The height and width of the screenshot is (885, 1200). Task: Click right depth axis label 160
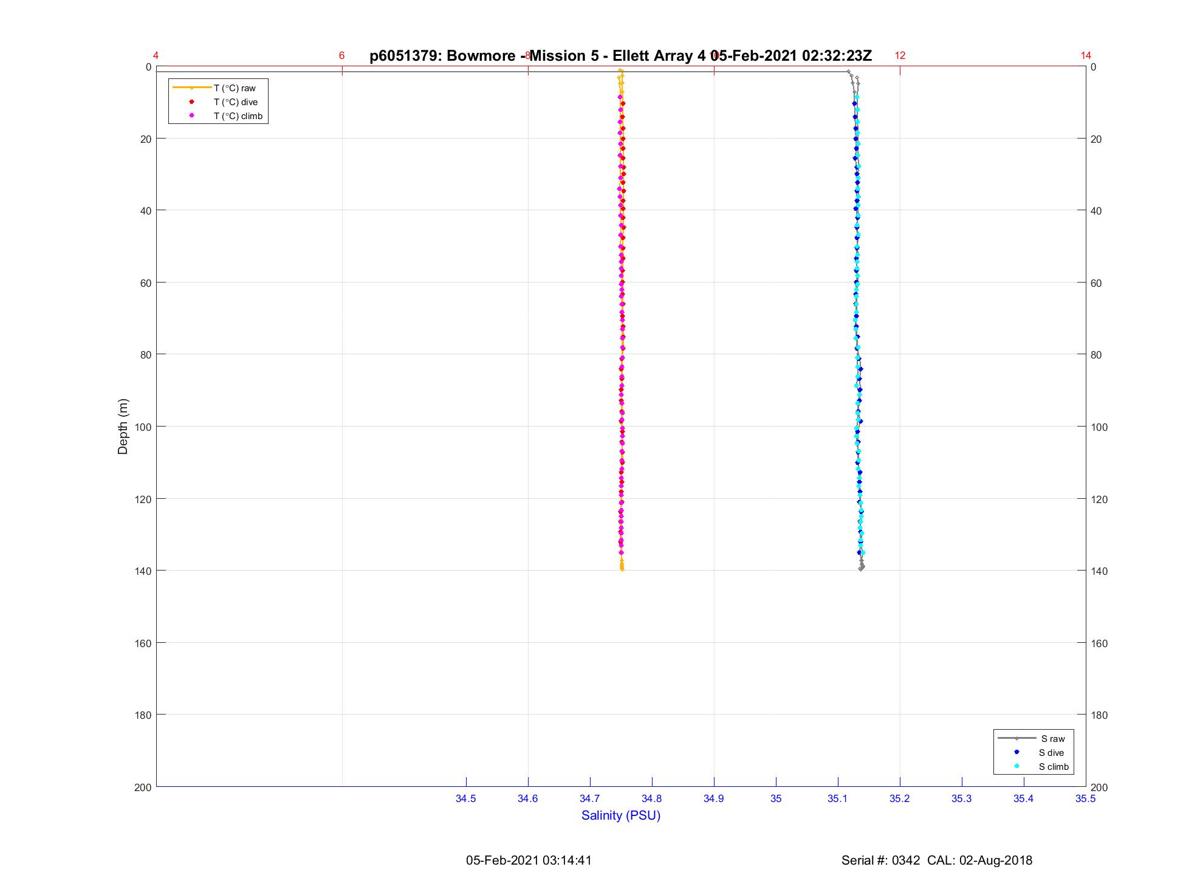(1100, 643)
